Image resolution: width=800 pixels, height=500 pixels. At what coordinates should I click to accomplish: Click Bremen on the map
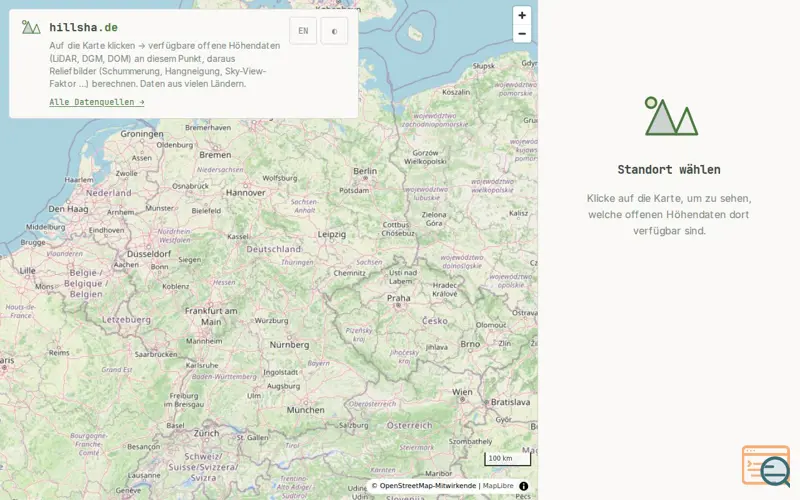[x=215, y=155]
